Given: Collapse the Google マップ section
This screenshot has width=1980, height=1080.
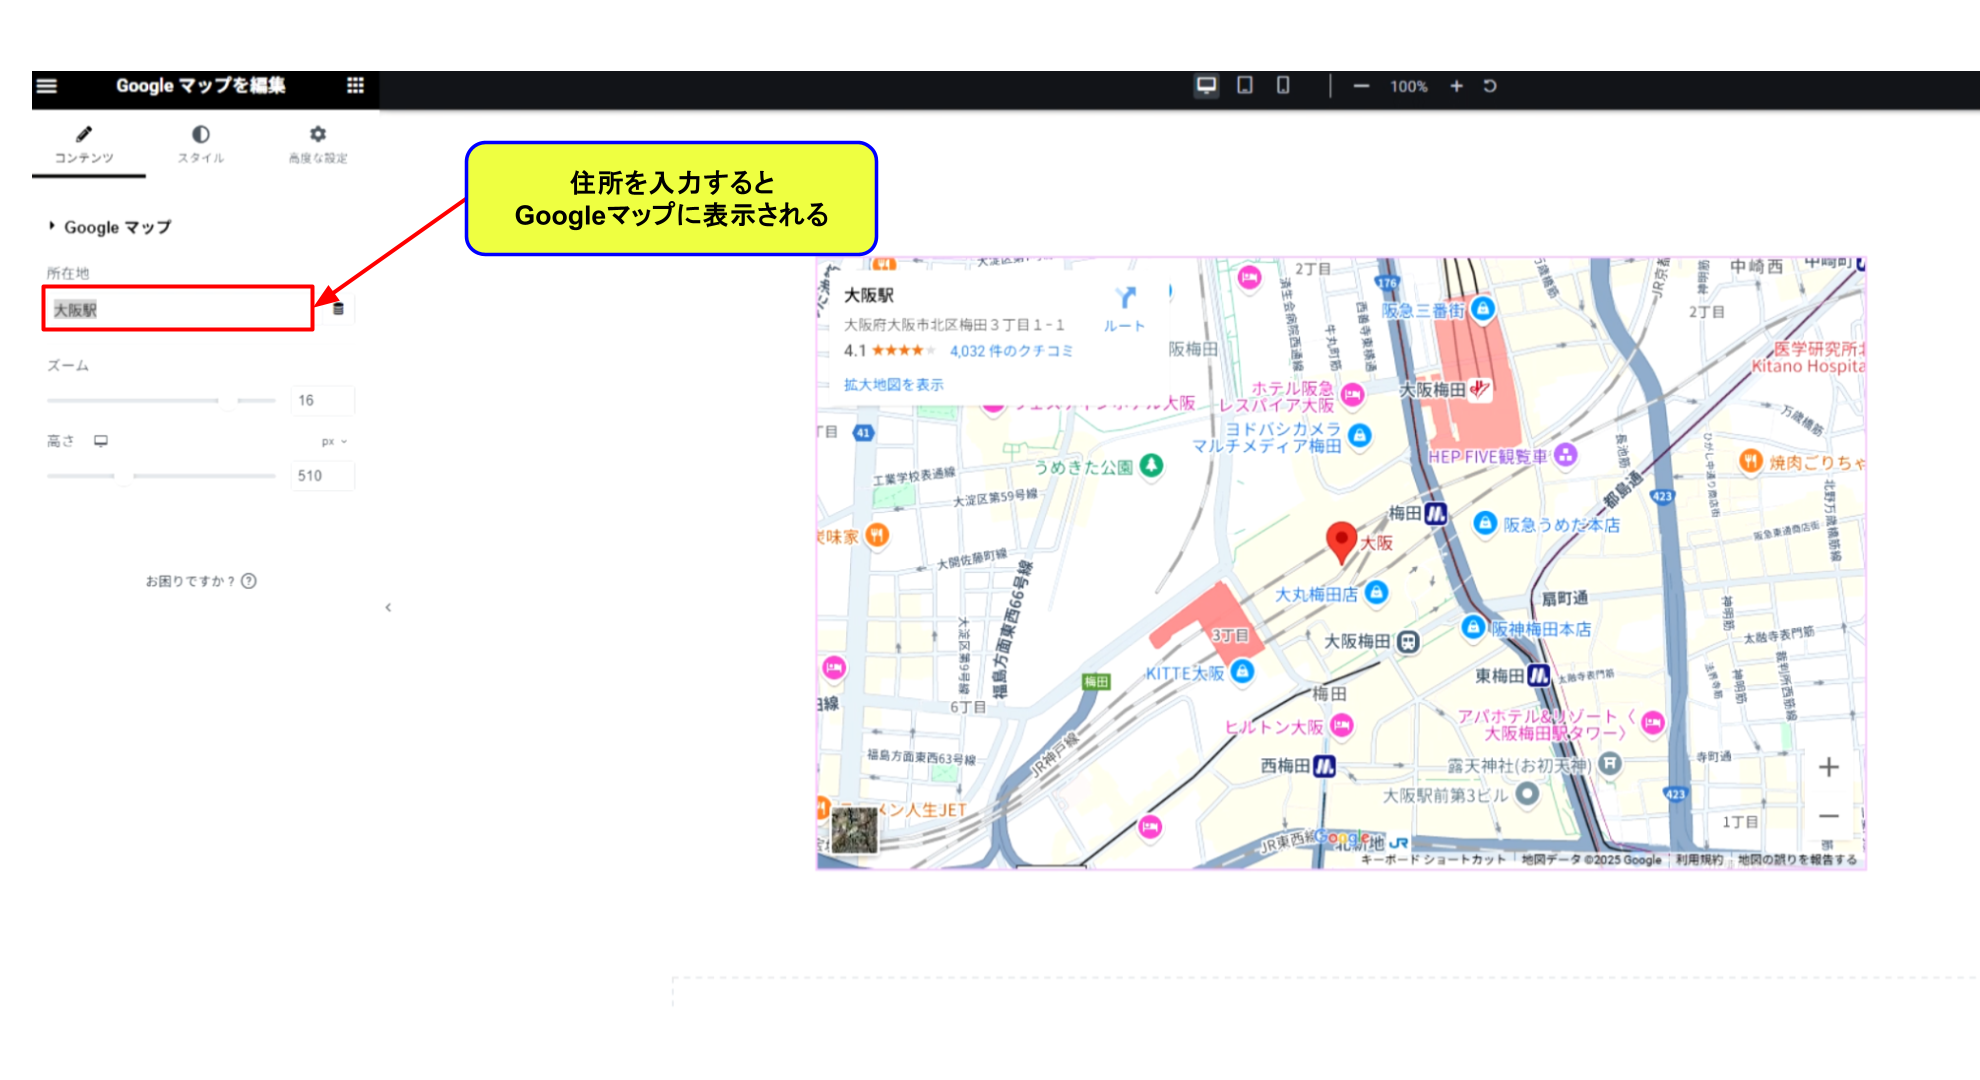Looking at the screenshot, I should (110, 227).
